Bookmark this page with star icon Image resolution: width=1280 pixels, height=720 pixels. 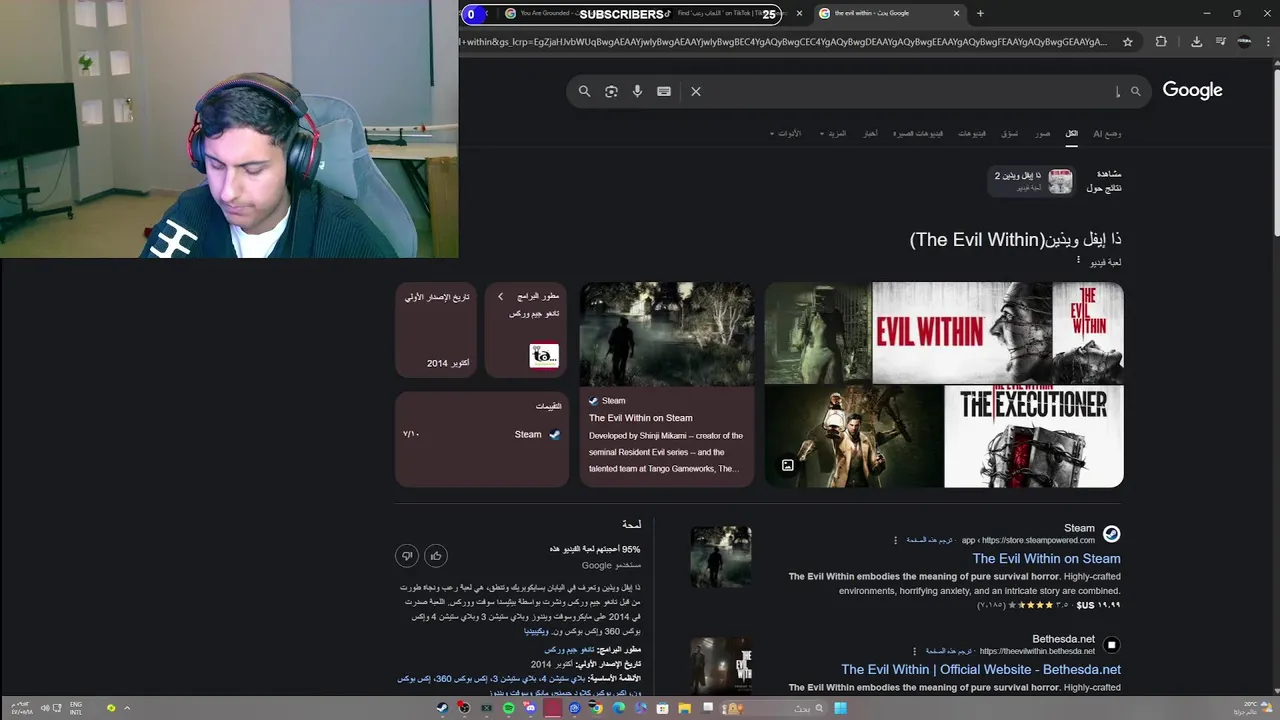coord(1128,42)
